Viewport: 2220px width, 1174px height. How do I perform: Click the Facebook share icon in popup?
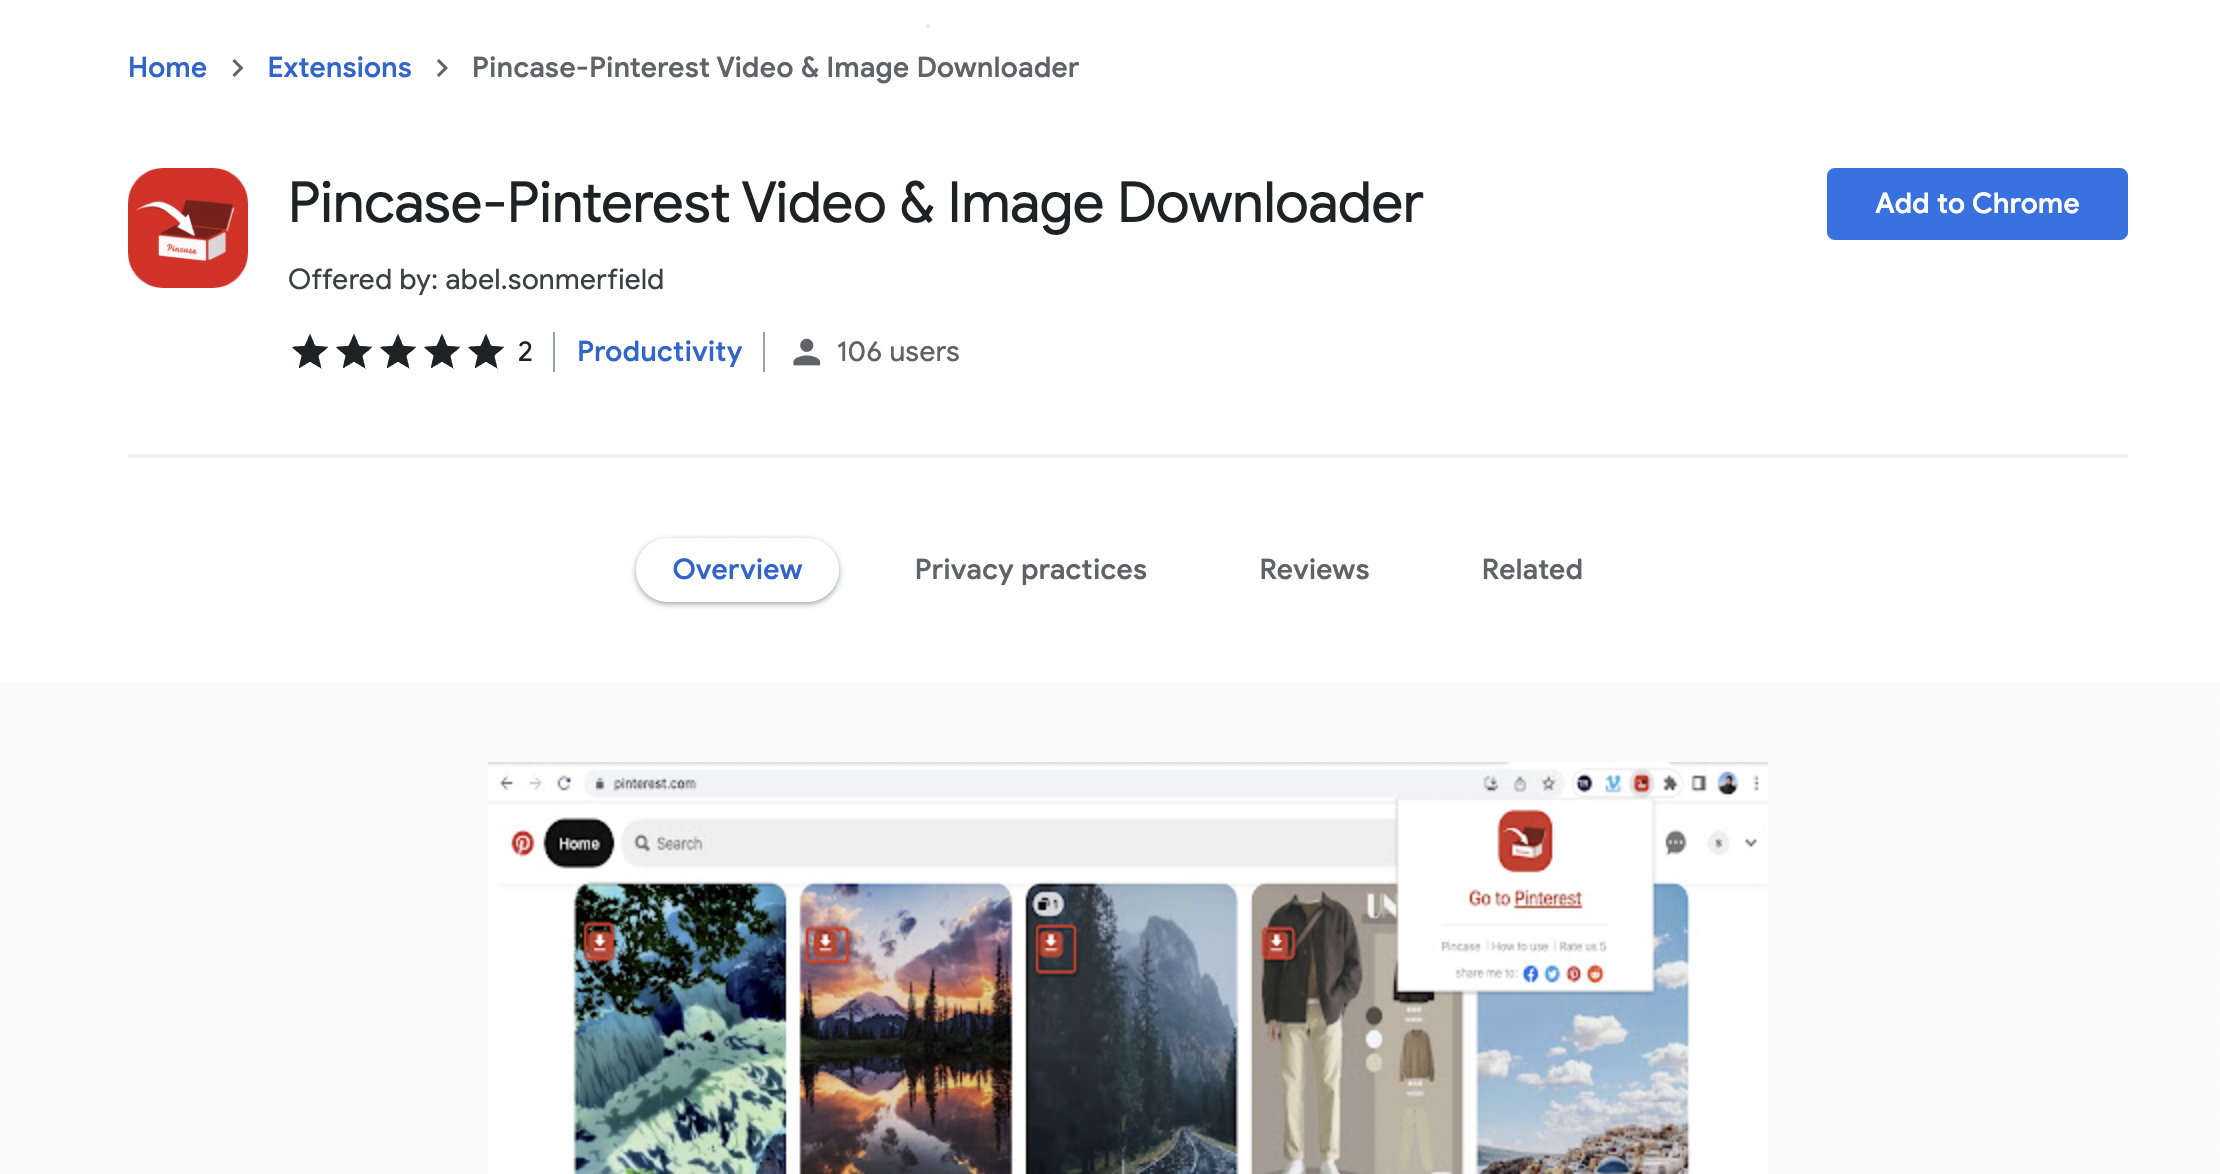1530,973
